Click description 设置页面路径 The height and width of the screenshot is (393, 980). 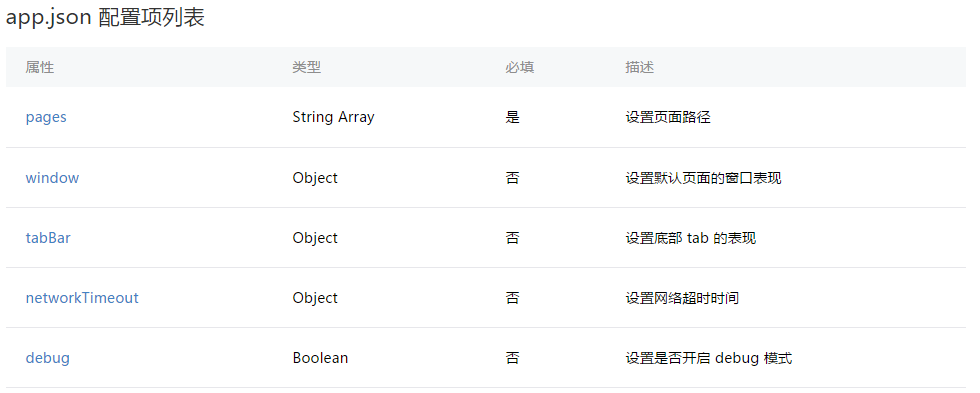pos(668,117)
